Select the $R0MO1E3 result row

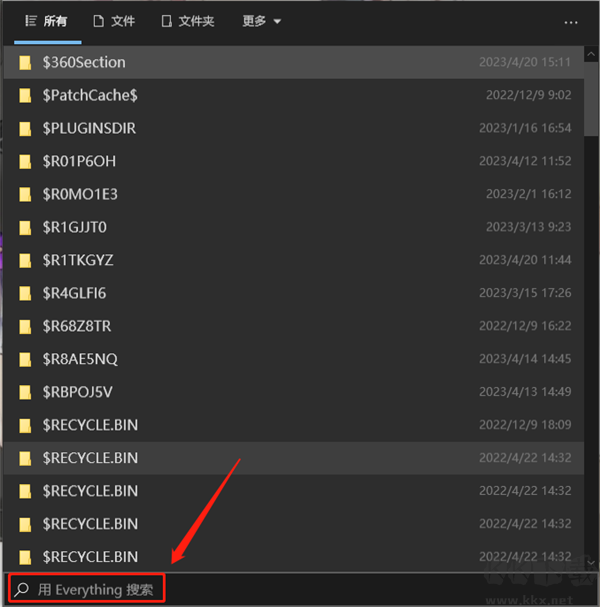pyautogui.click(x=294, y=194)
